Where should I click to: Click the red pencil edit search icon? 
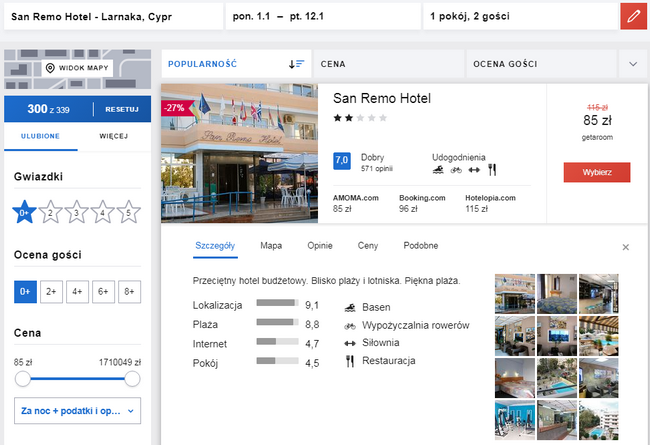(632, 17)
